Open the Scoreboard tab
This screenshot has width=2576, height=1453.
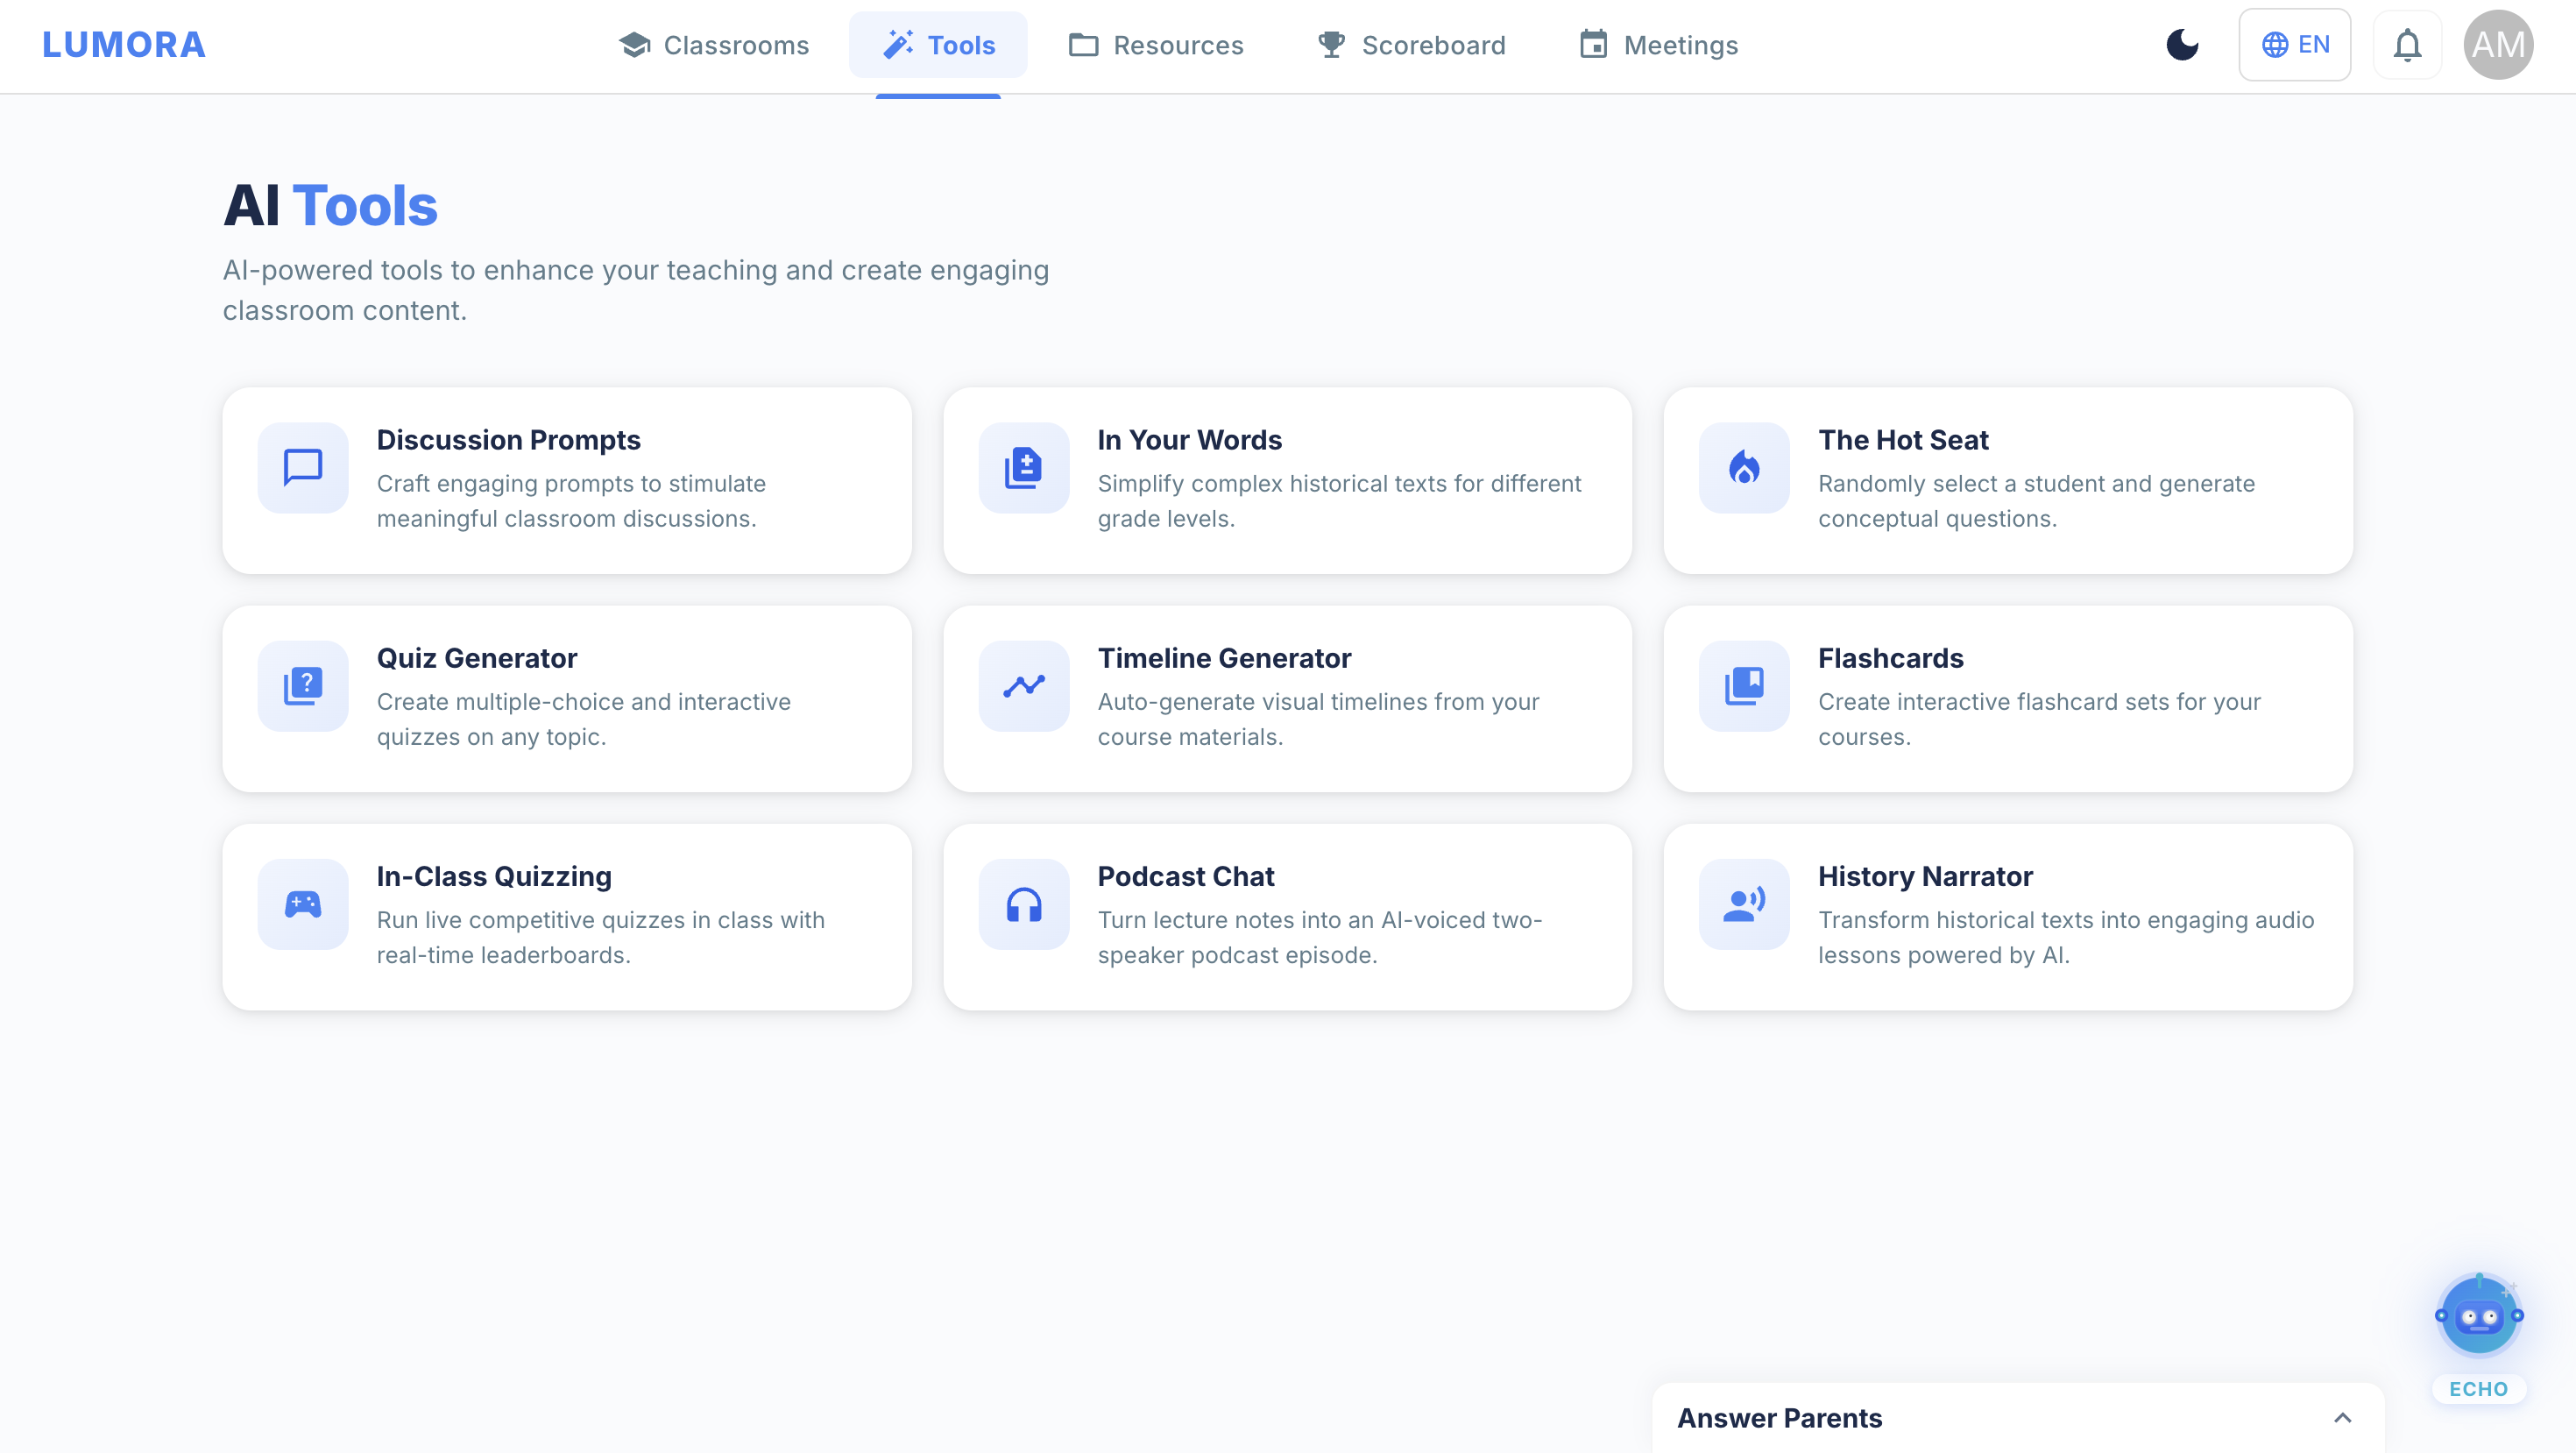click(x=1411, y=45)
